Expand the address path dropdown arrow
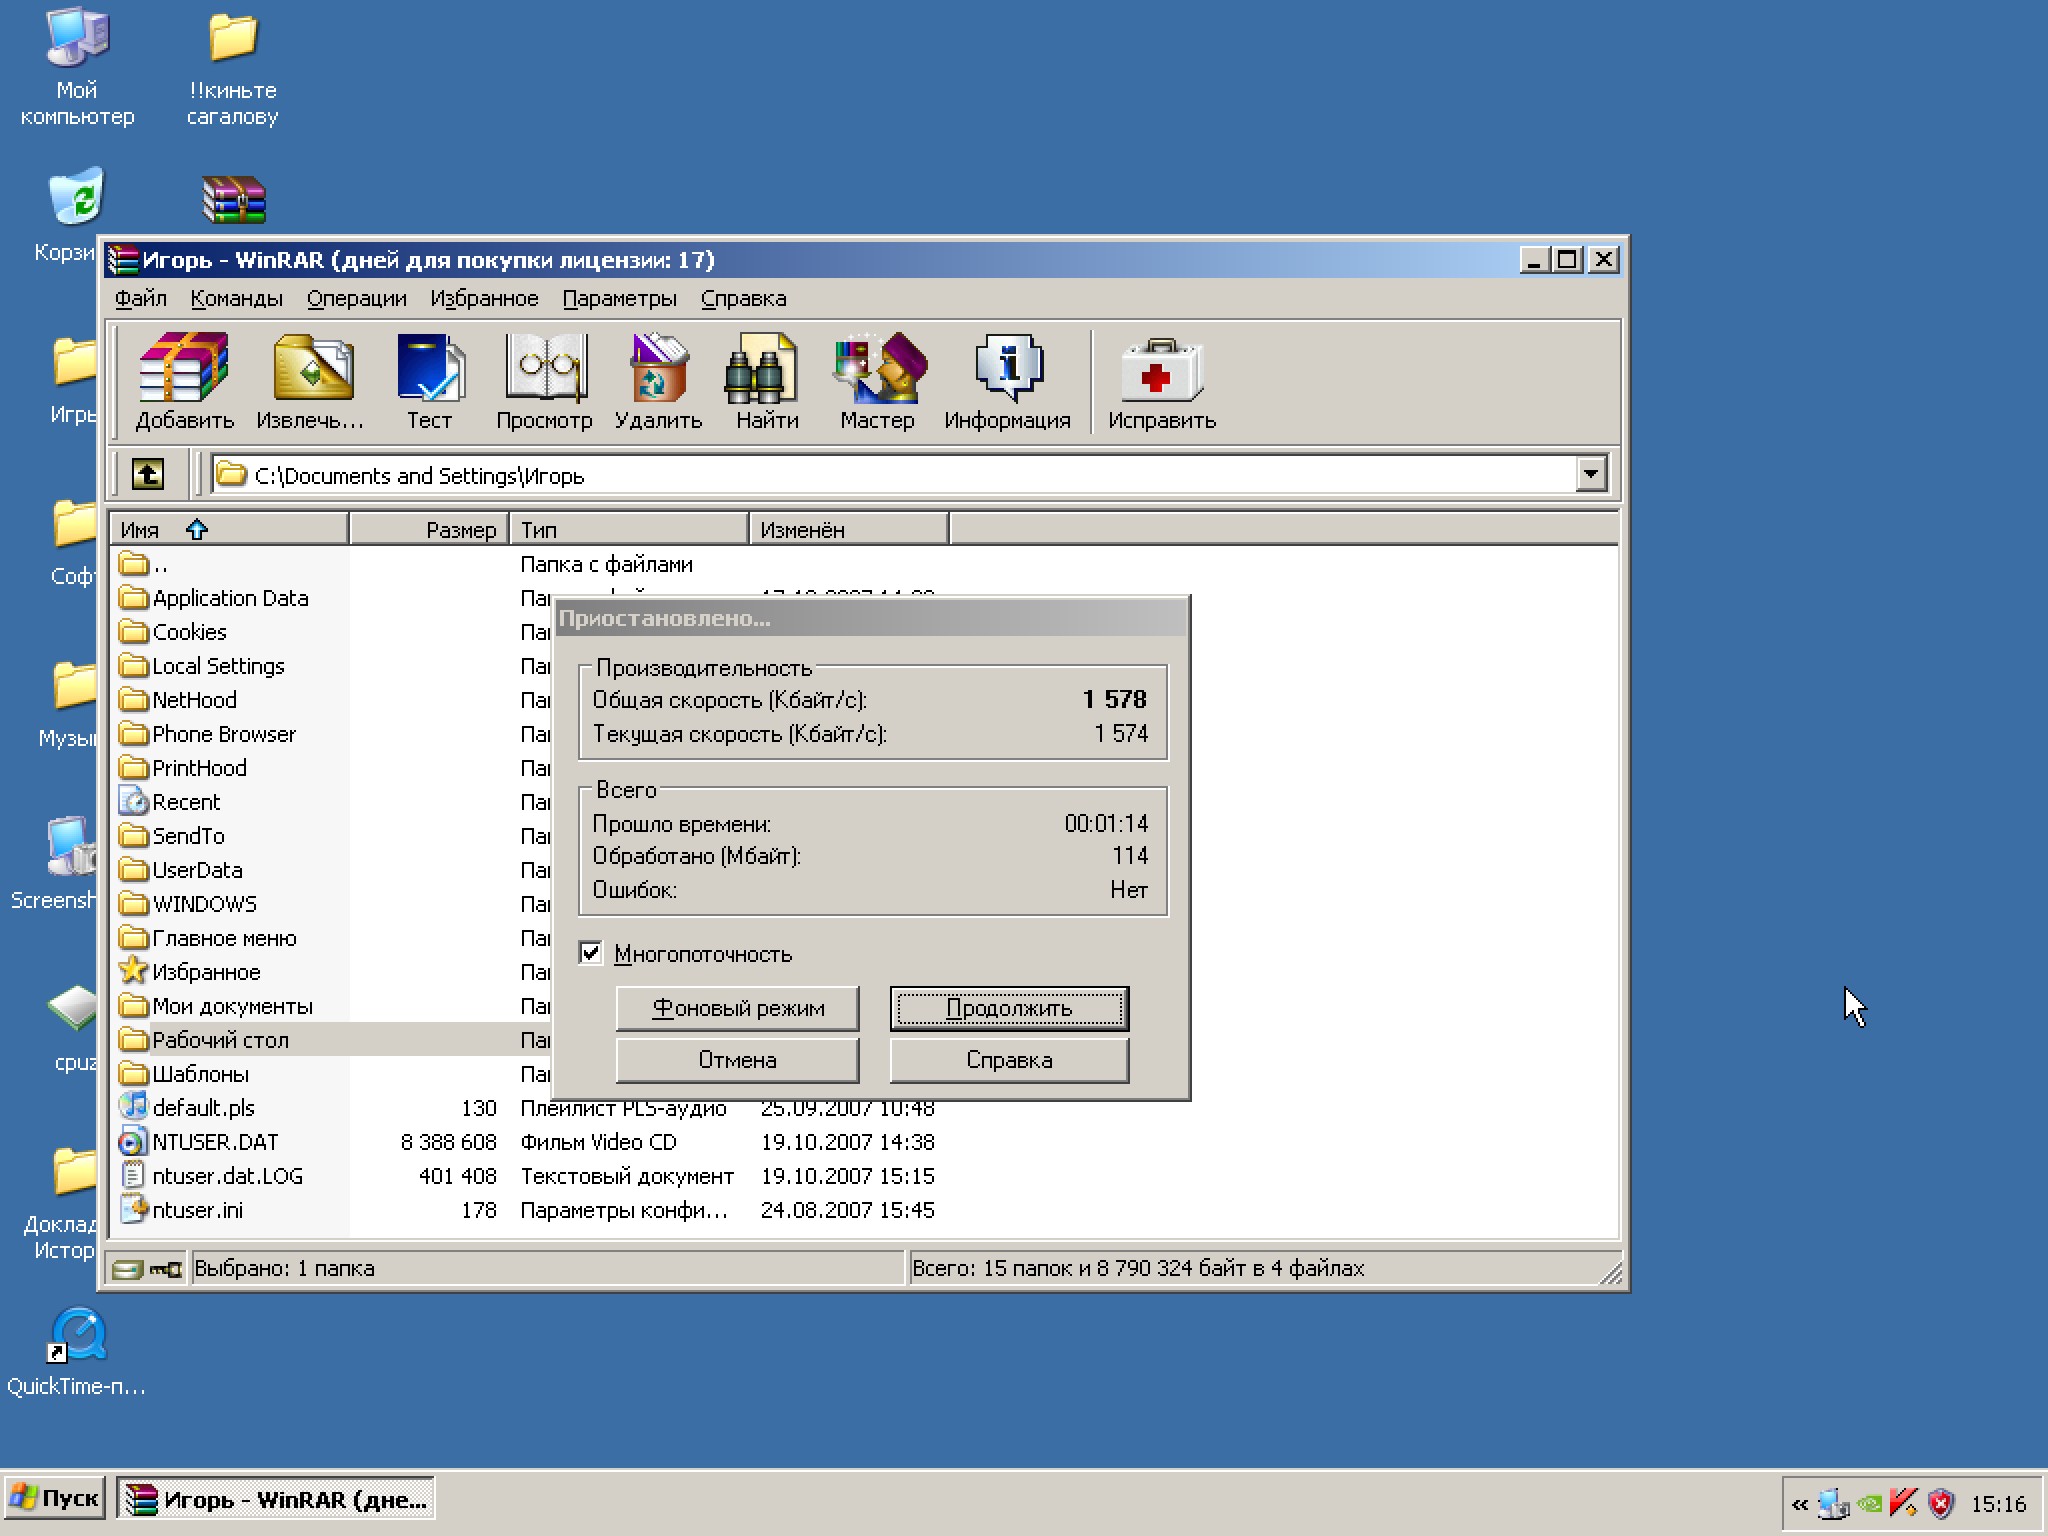Screen dimensions: 2048x1536 (1590, 474)
